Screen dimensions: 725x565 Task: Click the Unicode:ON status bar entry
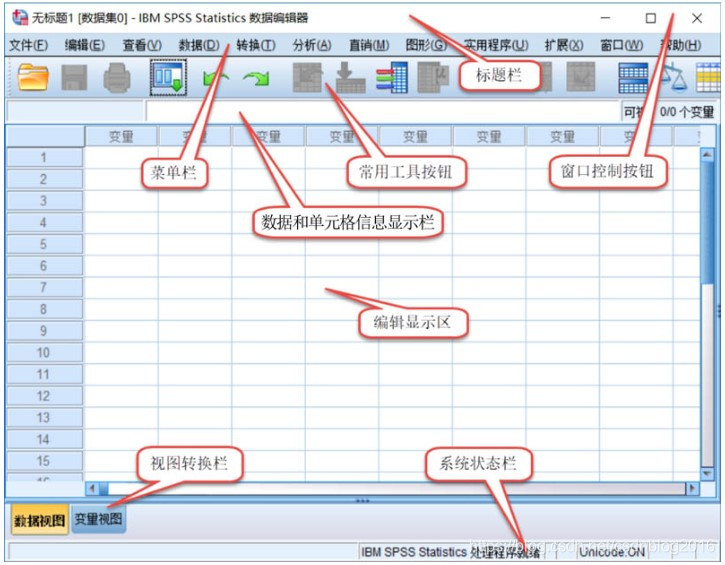tap(612, 552)
